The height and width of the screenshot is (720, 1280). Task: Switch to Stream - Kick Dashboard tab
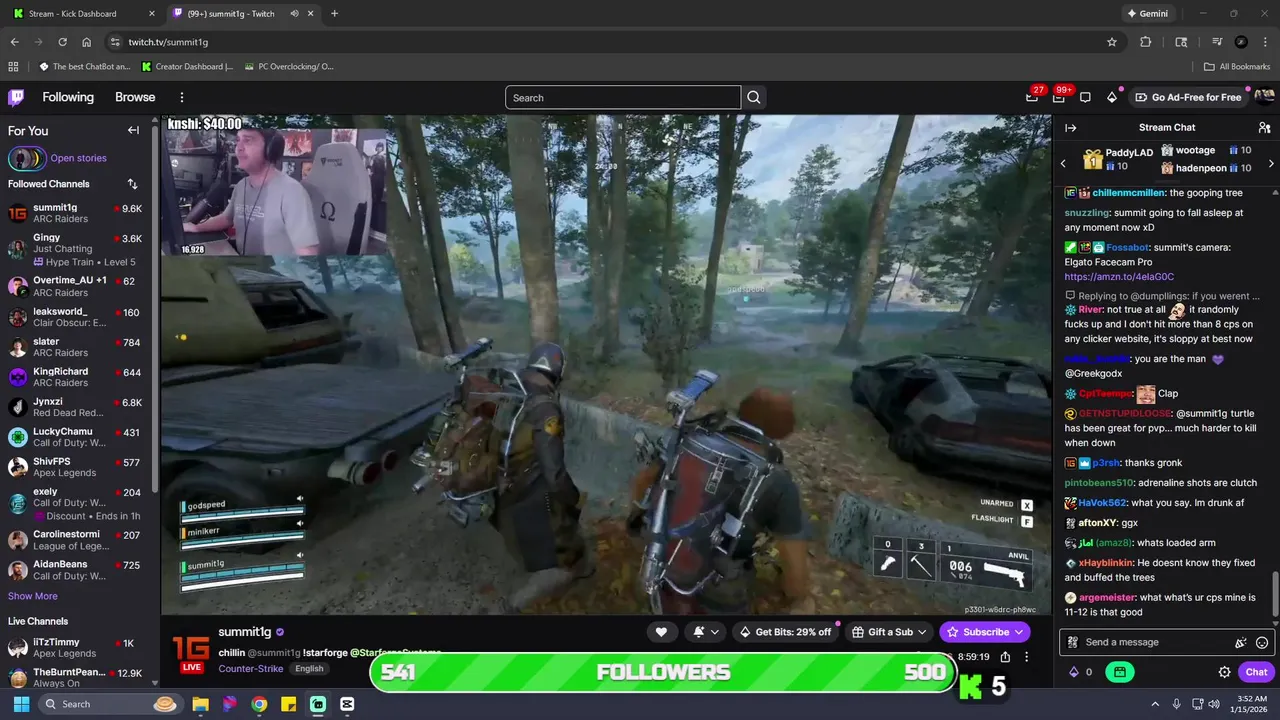coord(82,14)
